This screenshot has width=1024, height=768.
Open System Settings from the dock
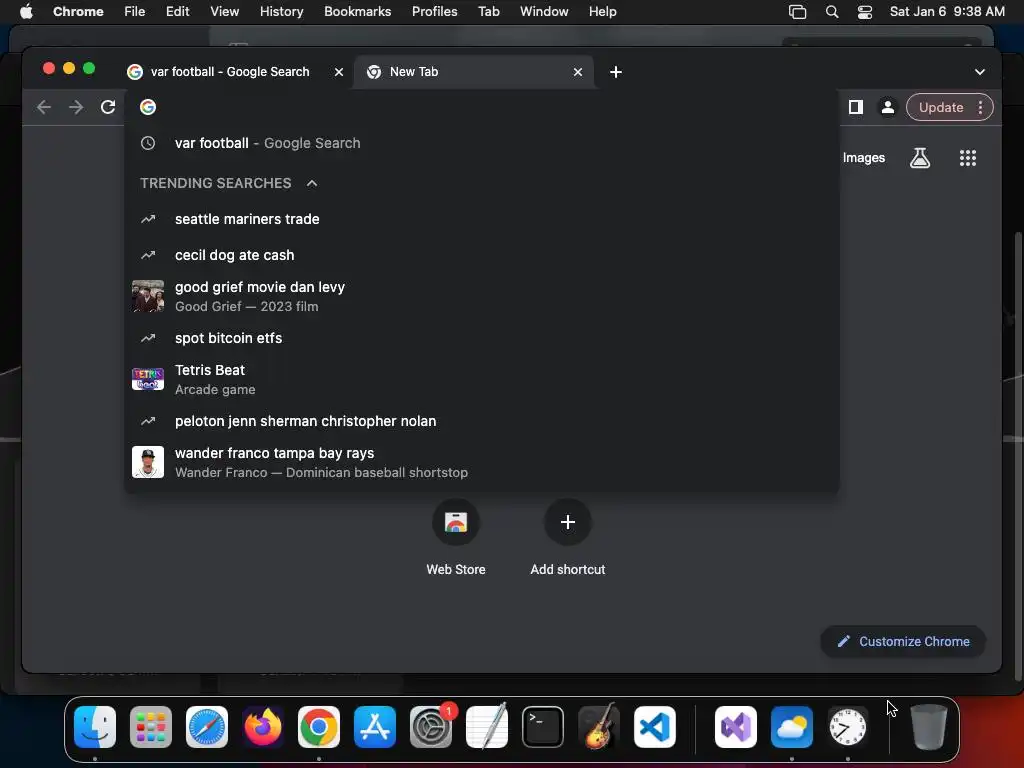pyautogui.click(x=431, y=727)
